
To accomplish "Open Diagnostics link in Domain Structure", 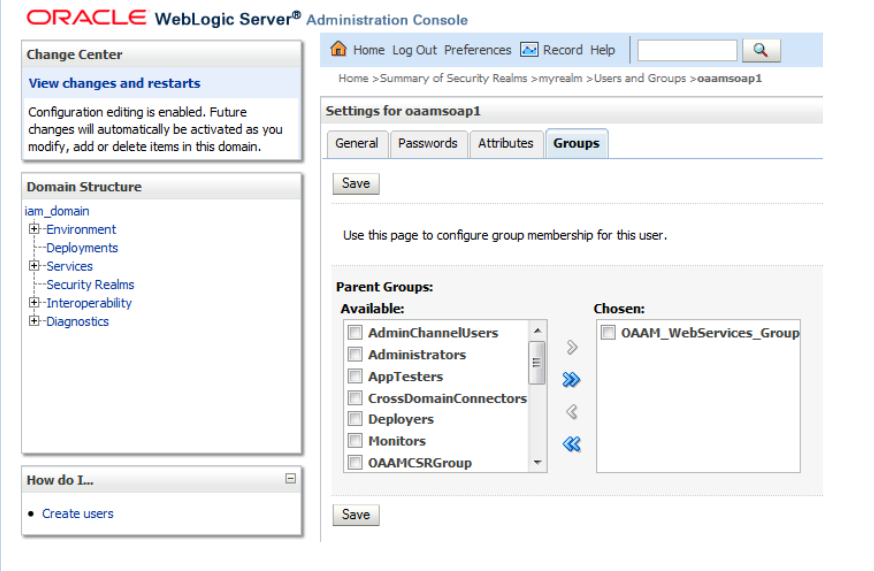I will 77,321.
